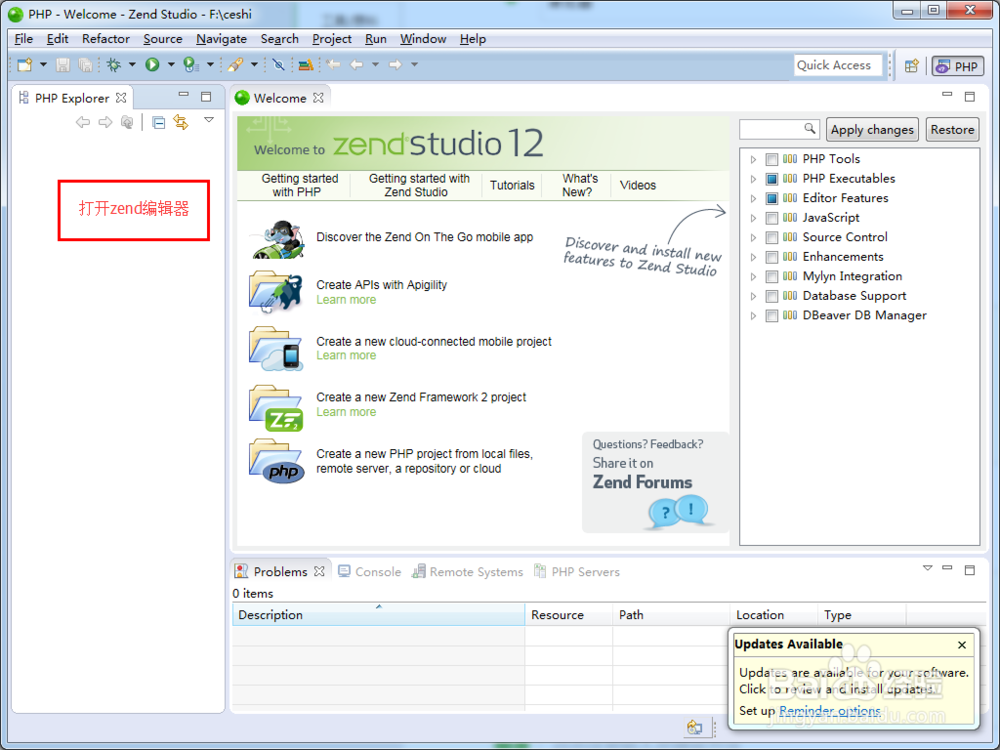Click PHP Explorer Up icon
Screen dimensions: 1000x750
pos(127,122)
